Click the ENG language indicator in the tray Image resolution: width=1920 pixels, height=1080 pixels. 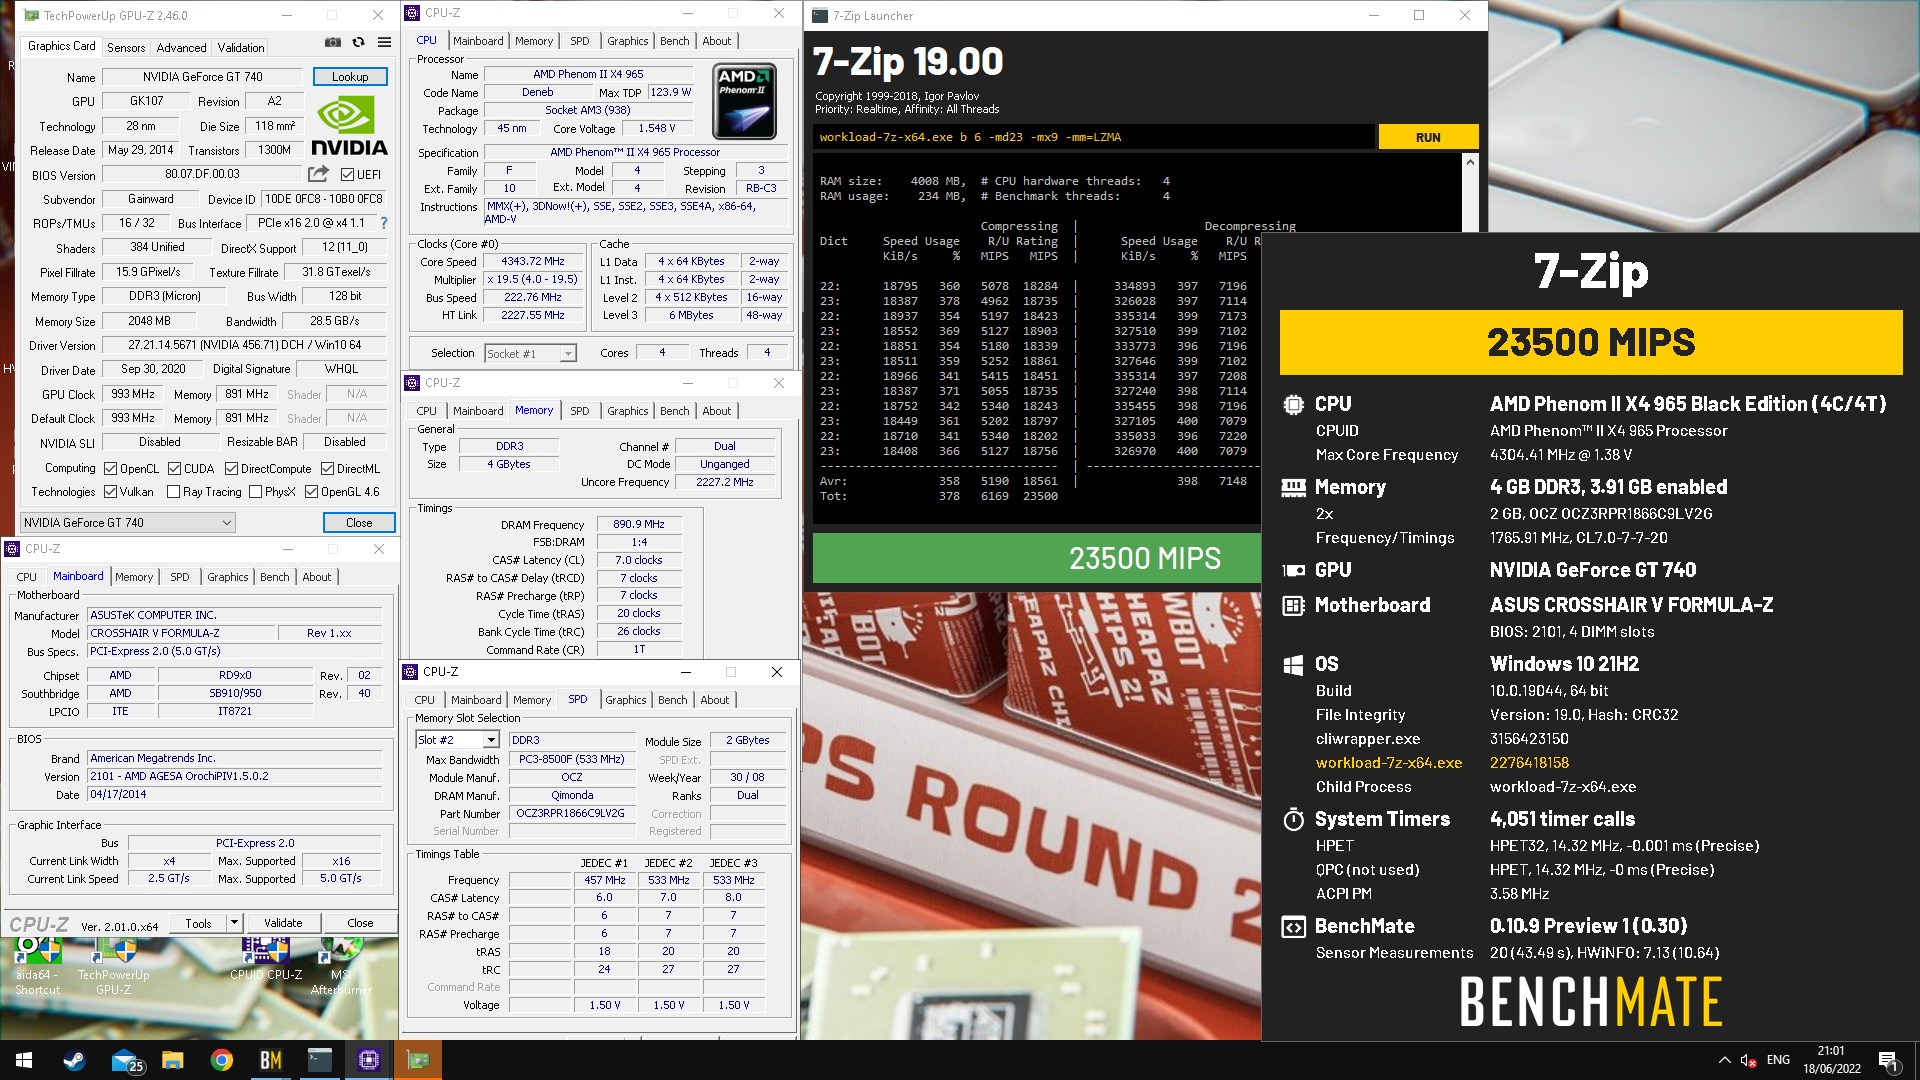click(x=1778, y=1060)
